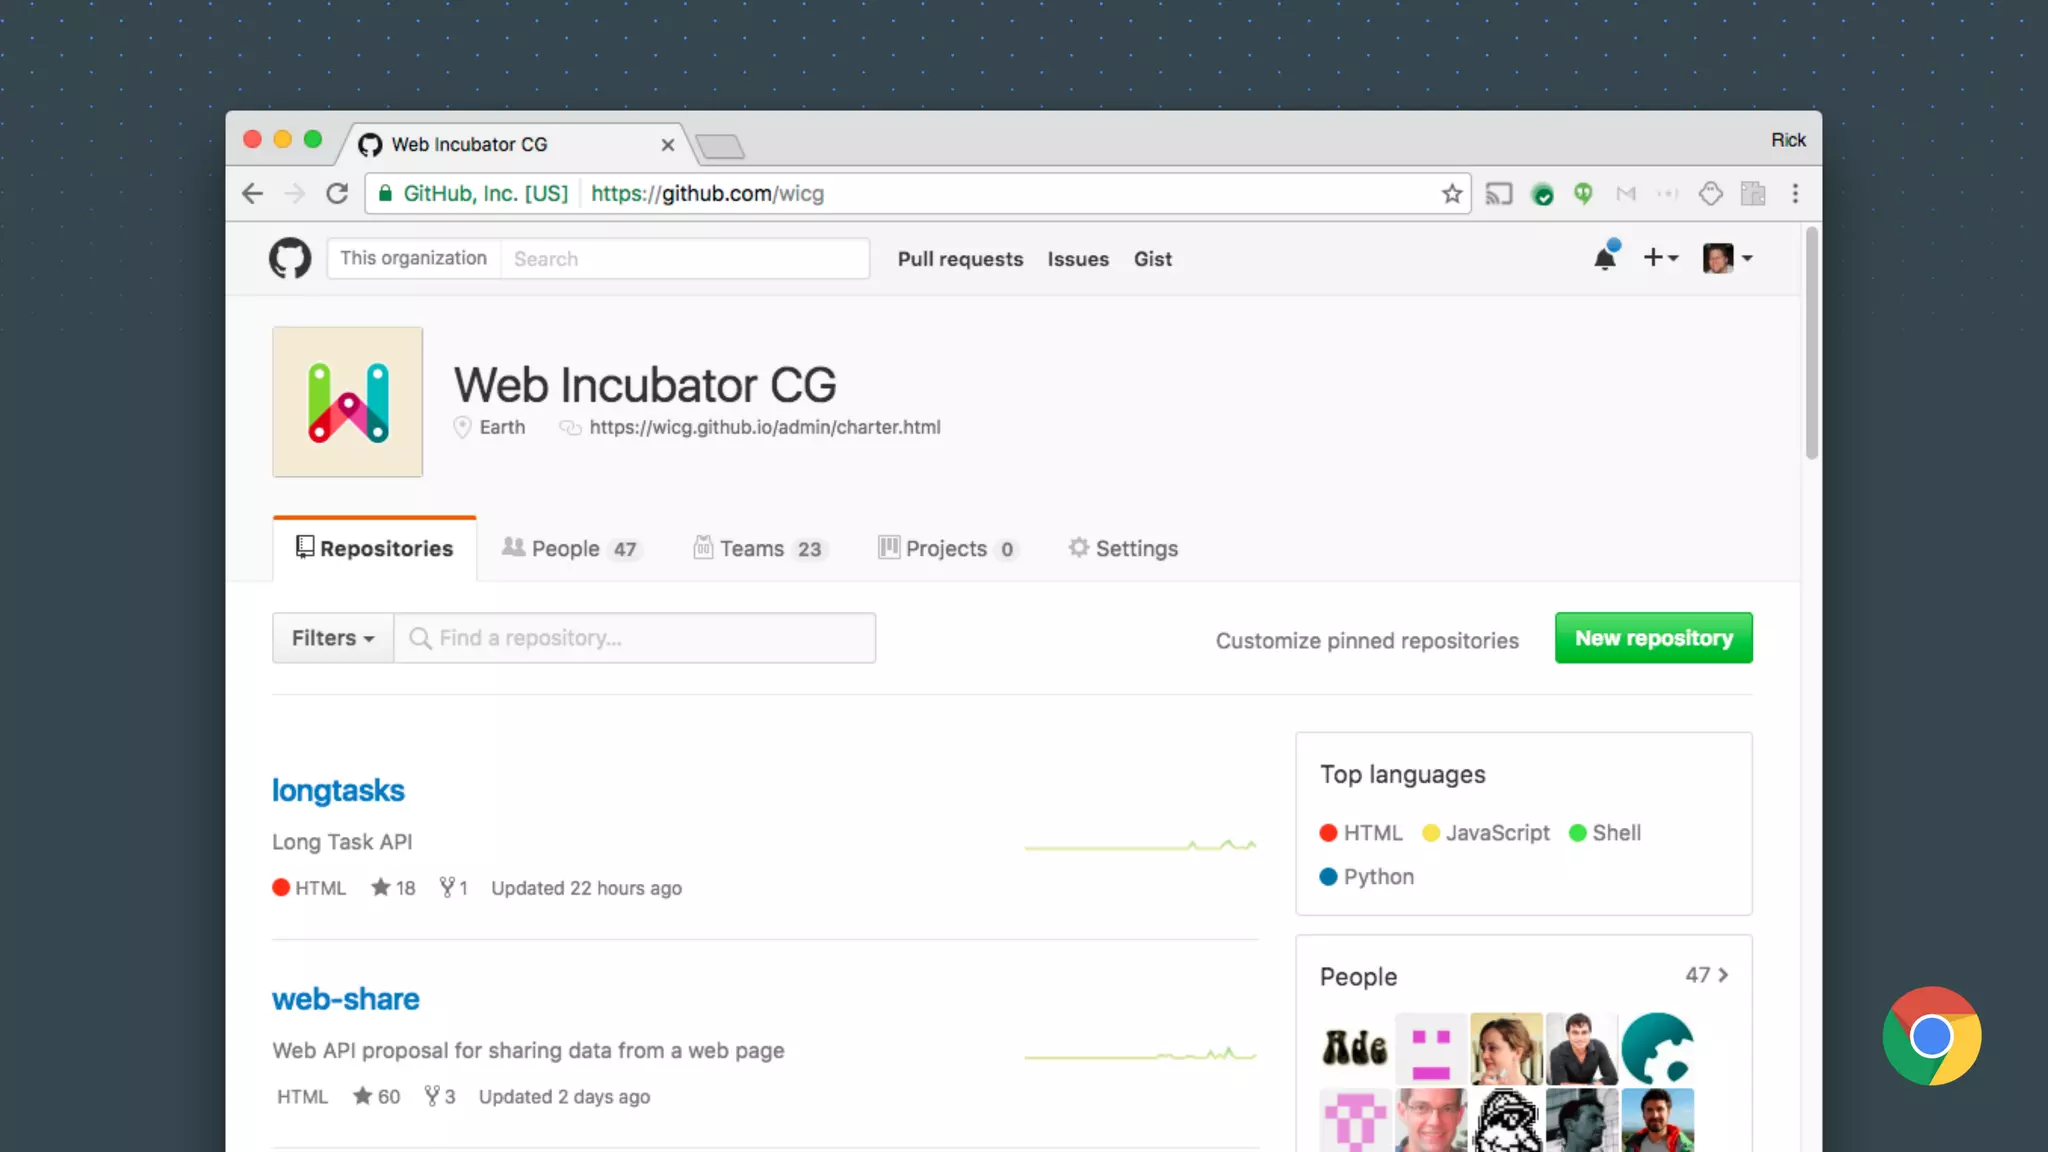This screenshot has width=2048, height=1152.
Task: Switch to the People tab
Action: (x=569, y=548)
